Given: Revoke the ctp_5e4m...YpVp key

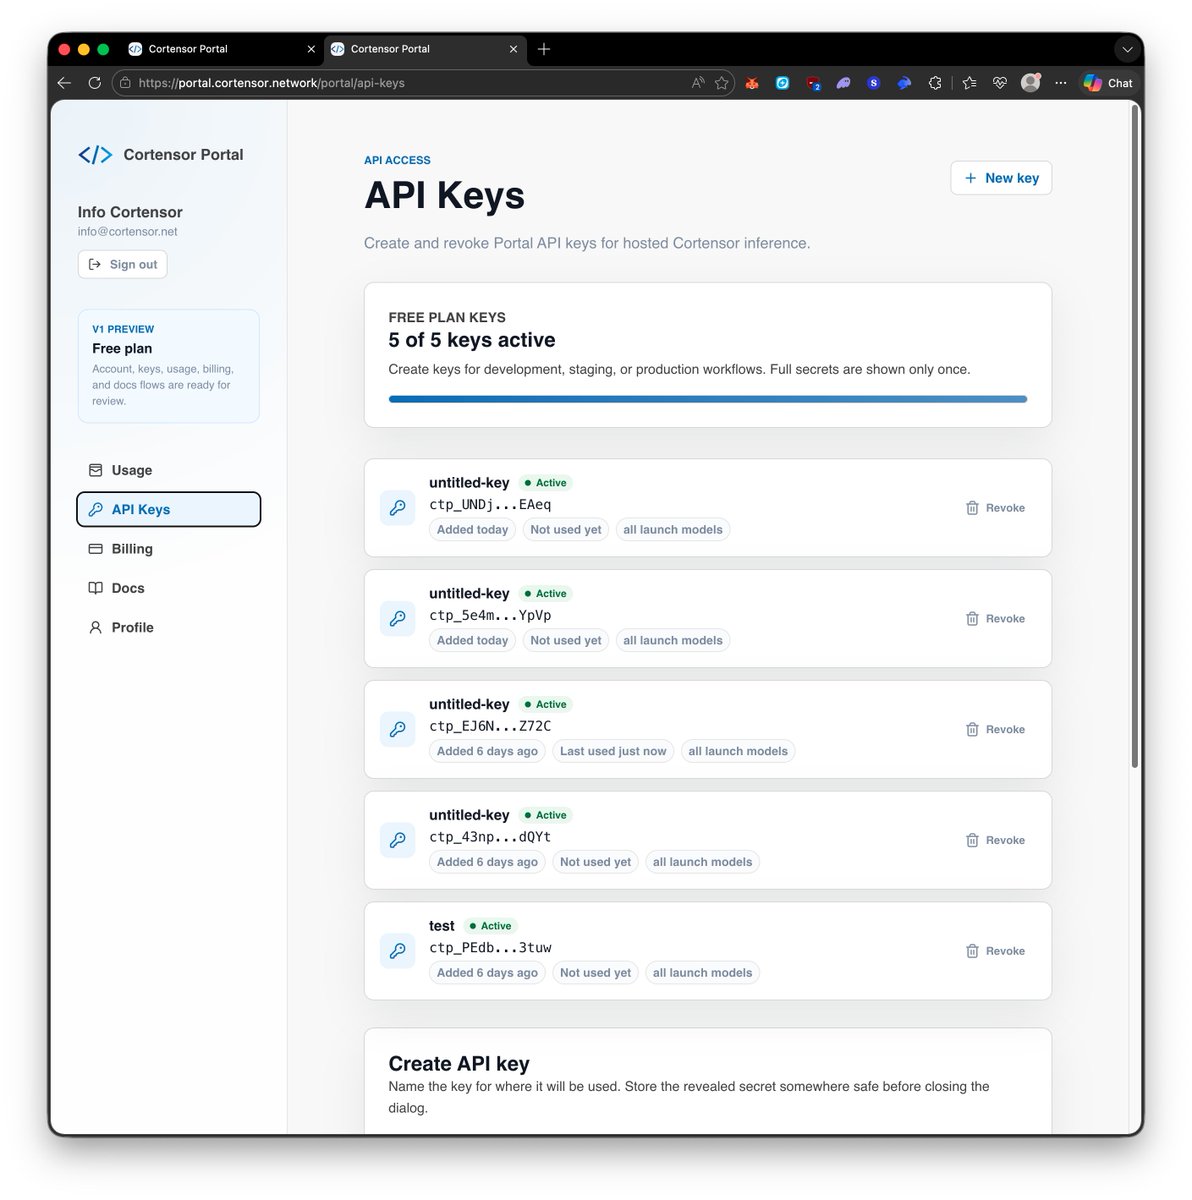Looking at the screenshot, I should (x=995, y=619).
